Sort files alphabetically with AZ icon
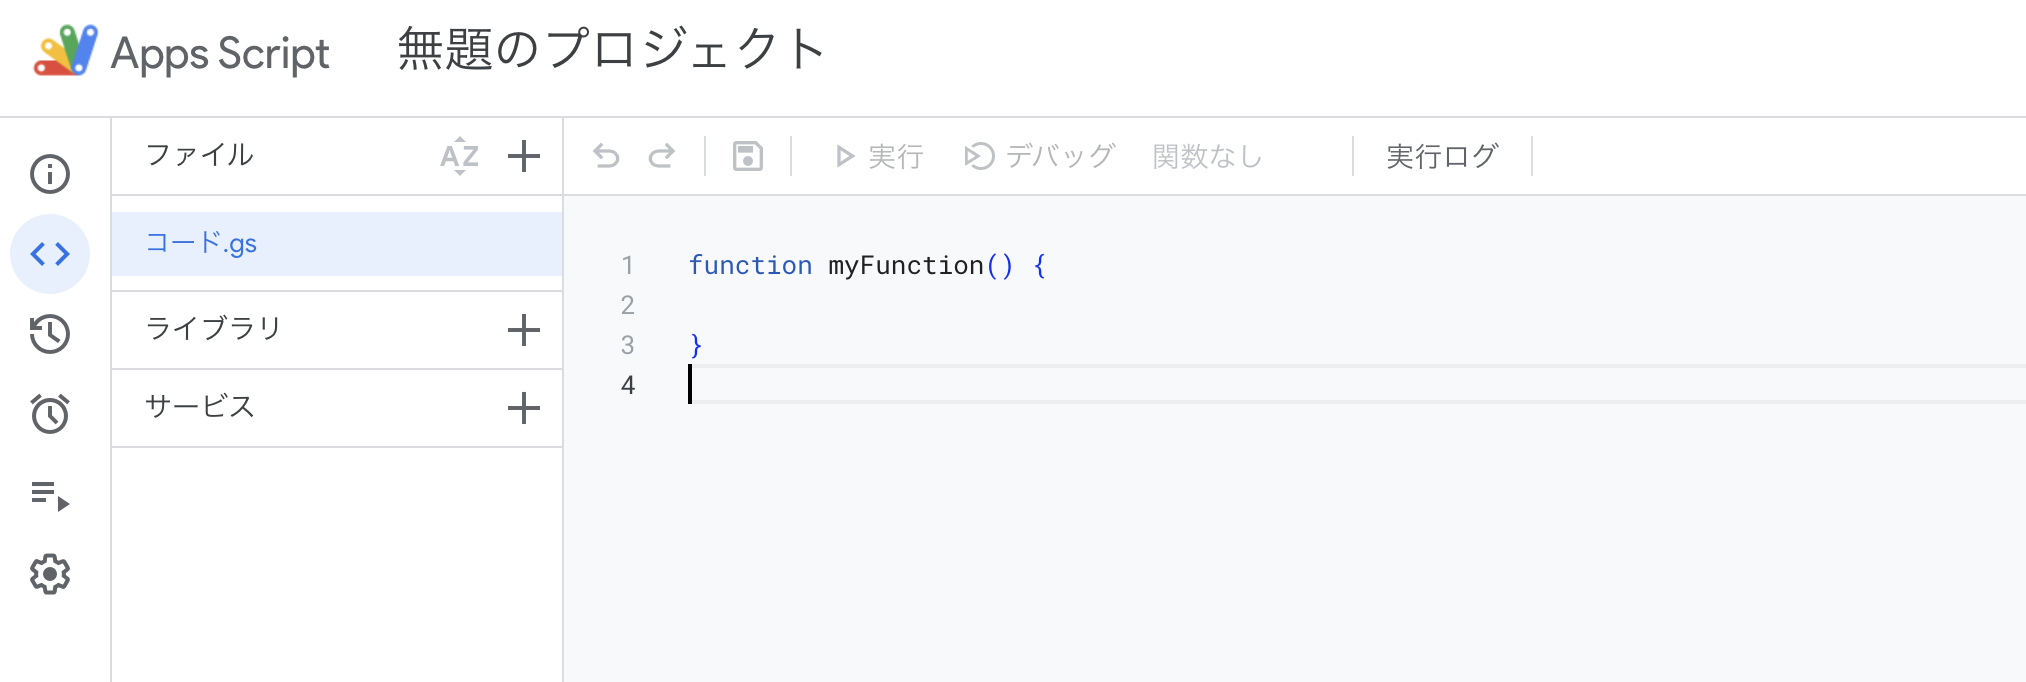 [459, 156]
